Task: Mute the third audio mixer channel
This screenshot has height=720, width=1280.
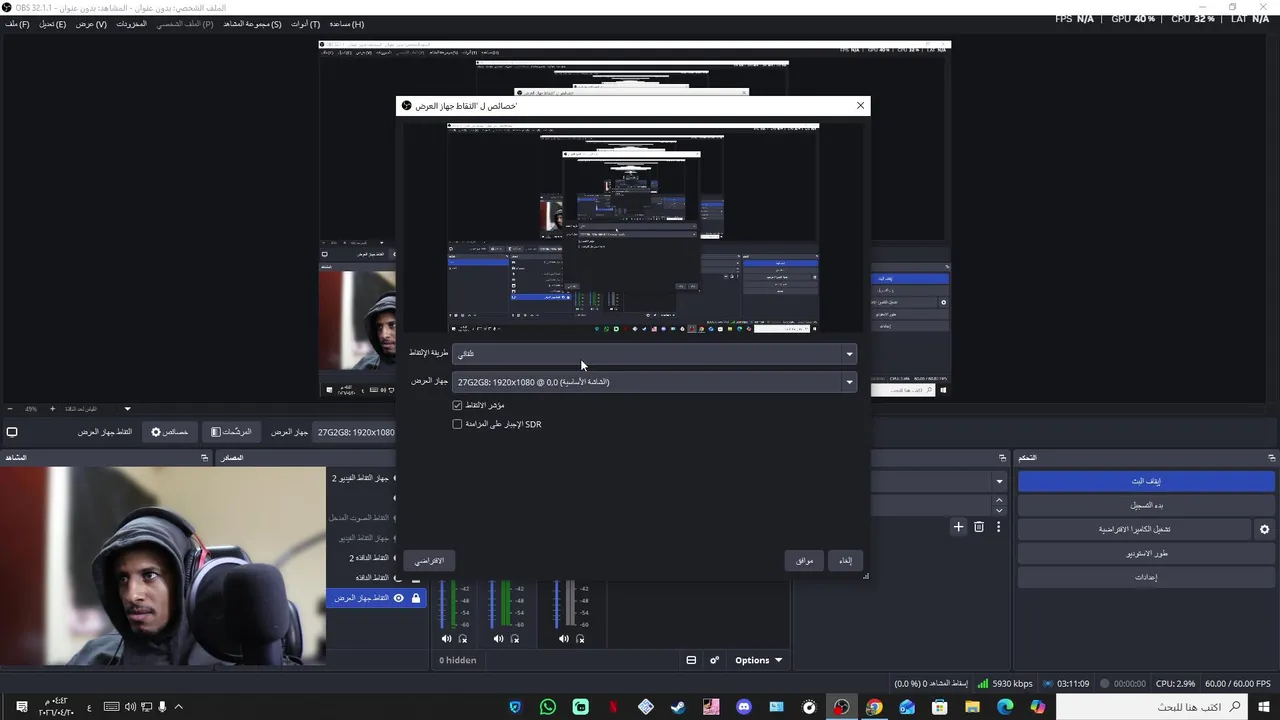Action: 564,639
